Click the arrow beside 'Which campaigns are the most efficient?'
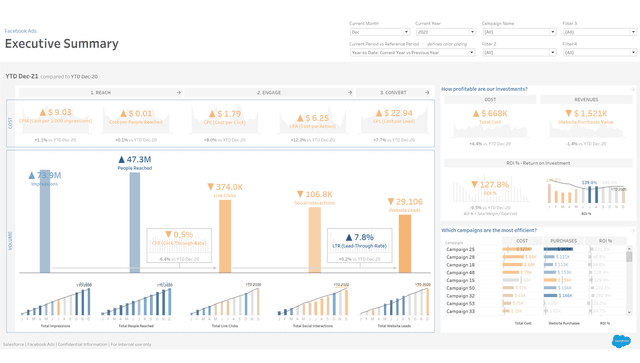This screenshot has width=640, height=363. [633, 230]
